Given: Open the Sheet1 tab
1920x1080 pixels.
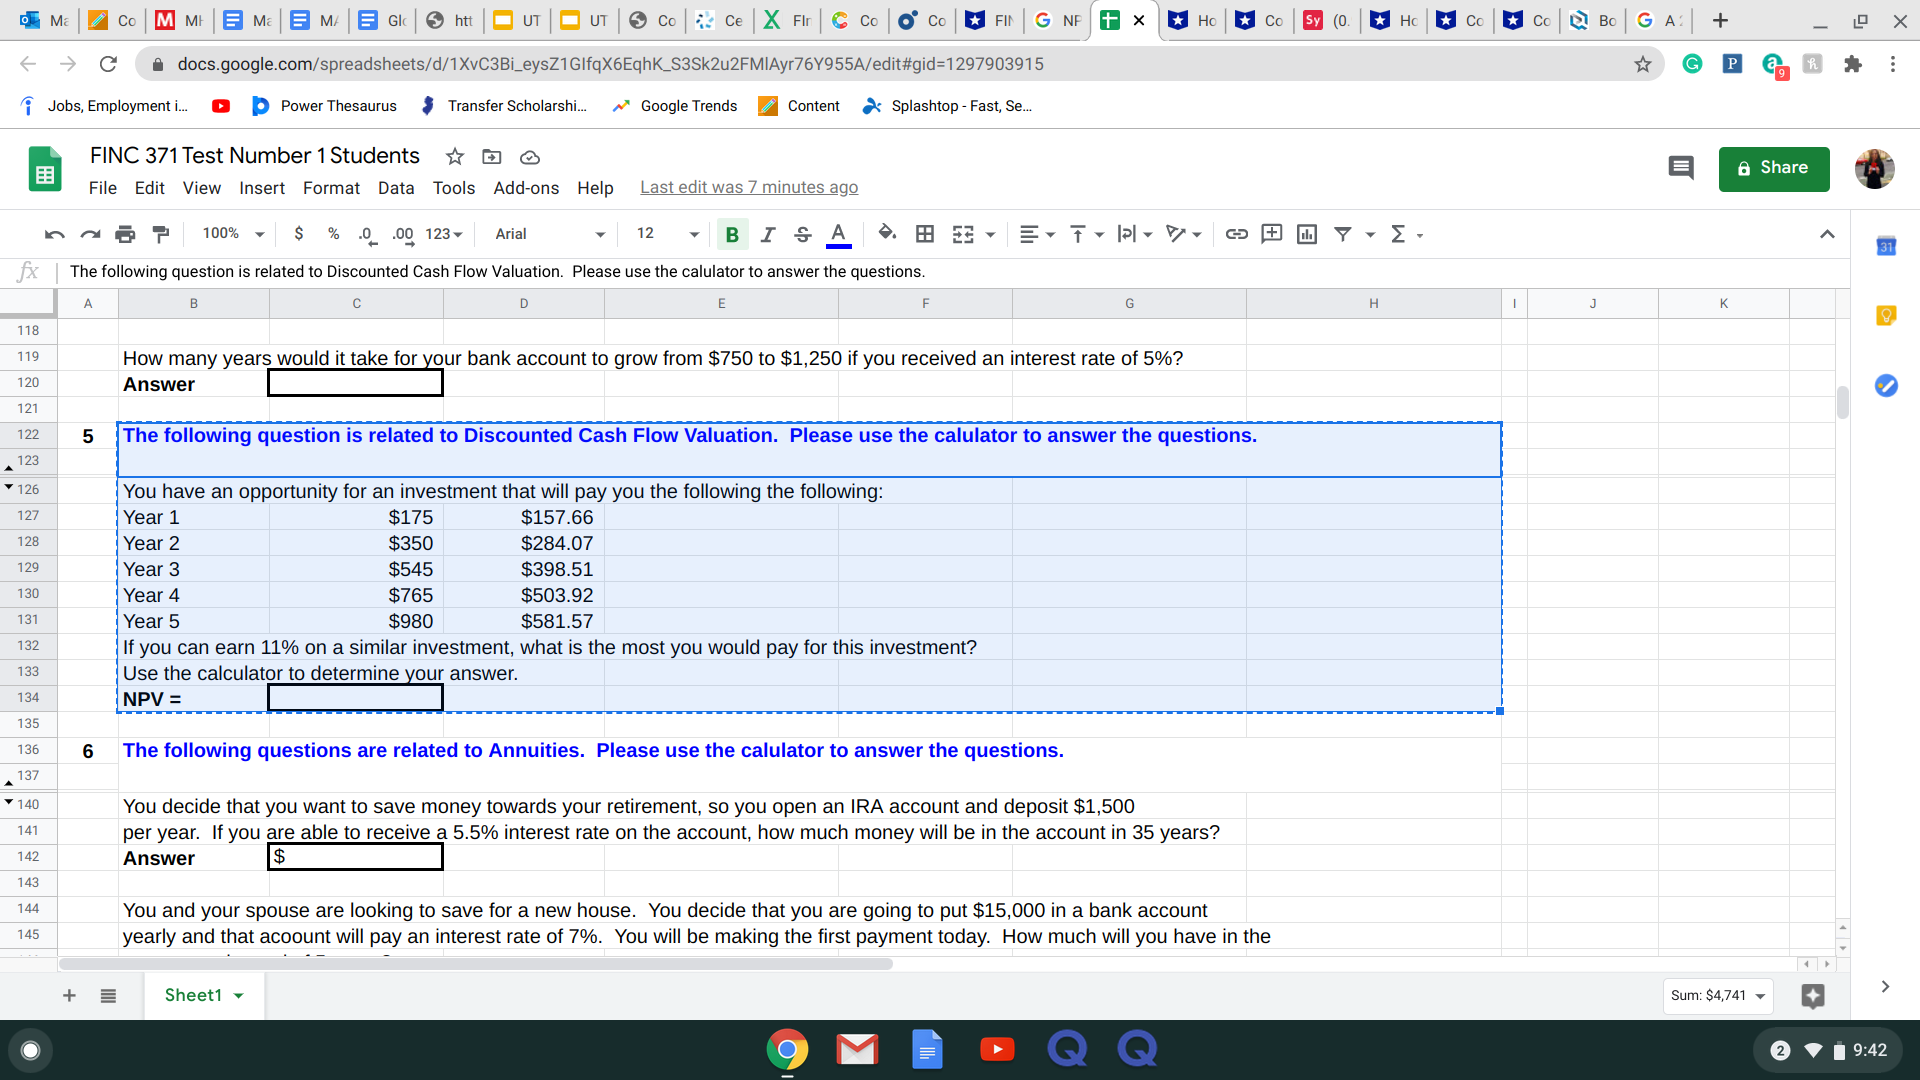Looking at the screenshot, I should 193,995.
